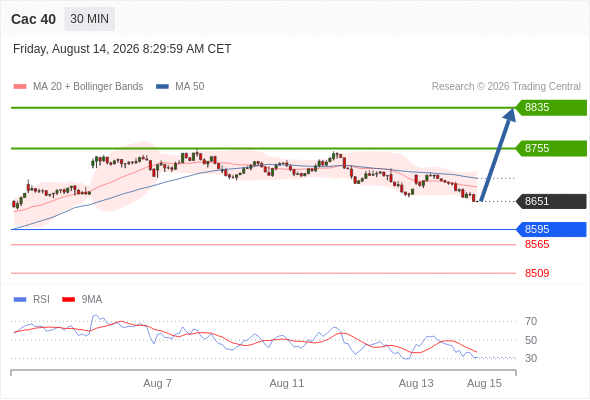This screenshot has width=590, height=400.
Task: Click the red 8565 support label
Action: (537, 245)
